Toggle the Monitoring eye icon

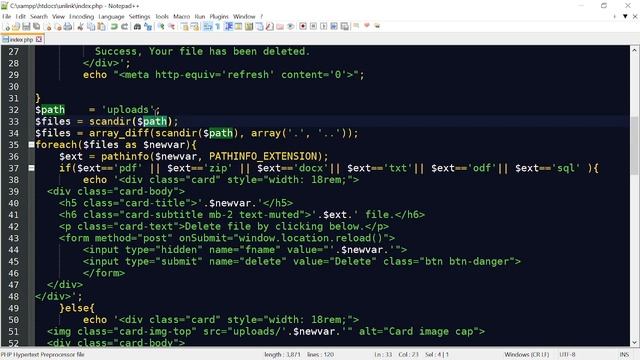pos(290,27)
